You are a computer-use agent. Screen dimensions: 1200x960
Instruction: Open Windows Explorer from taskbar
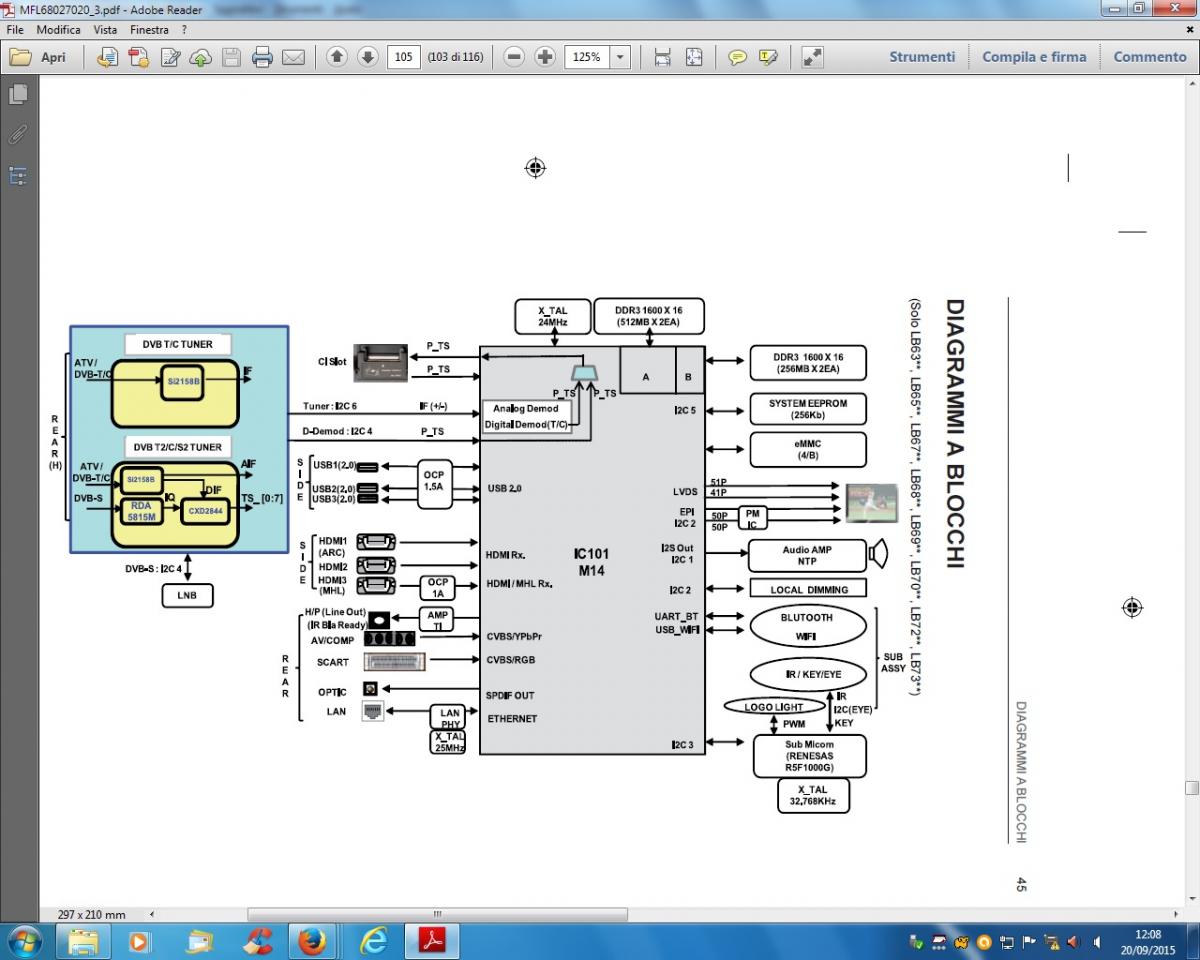(x=84, y=941)
